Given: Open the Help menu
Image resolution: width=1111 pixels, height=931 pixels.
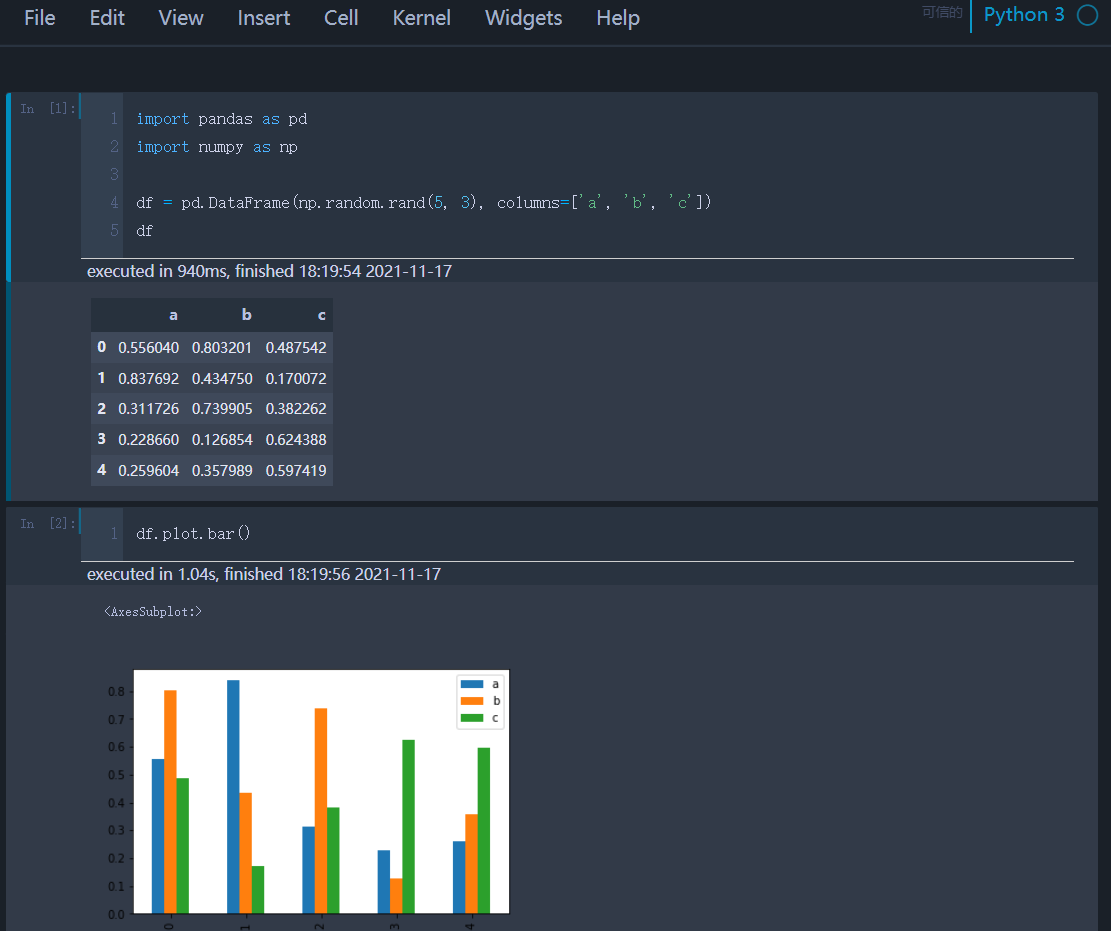Looking at the screenshot, I should tap(618, 18).
